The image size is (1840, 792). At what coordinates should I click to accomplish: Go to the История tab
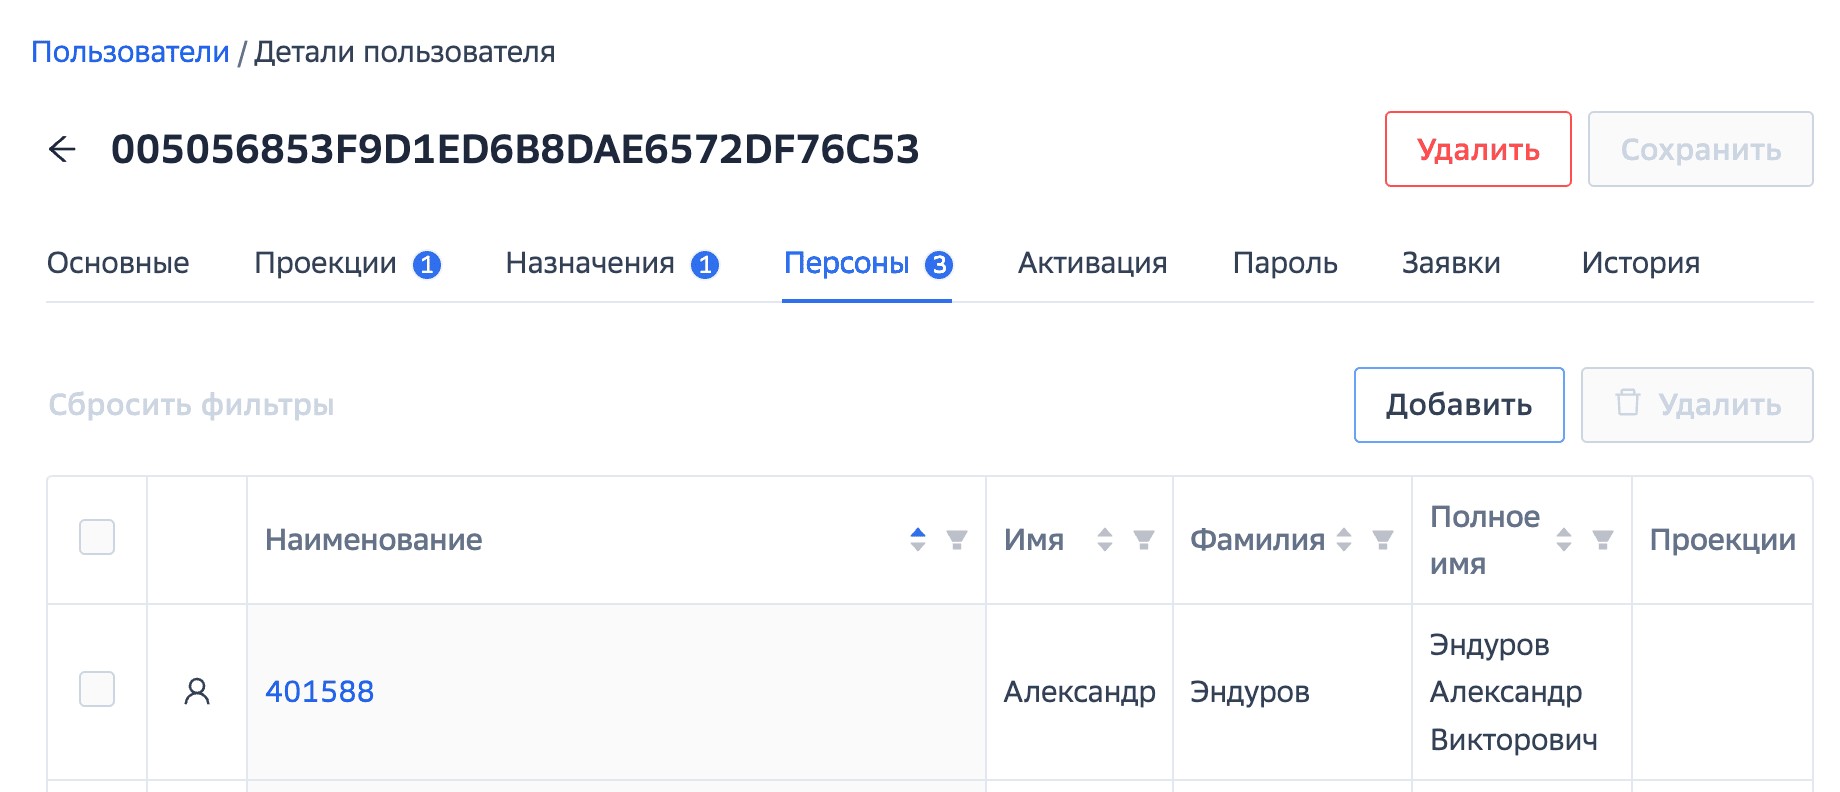pyautogui.click(x=1640, y=263)
